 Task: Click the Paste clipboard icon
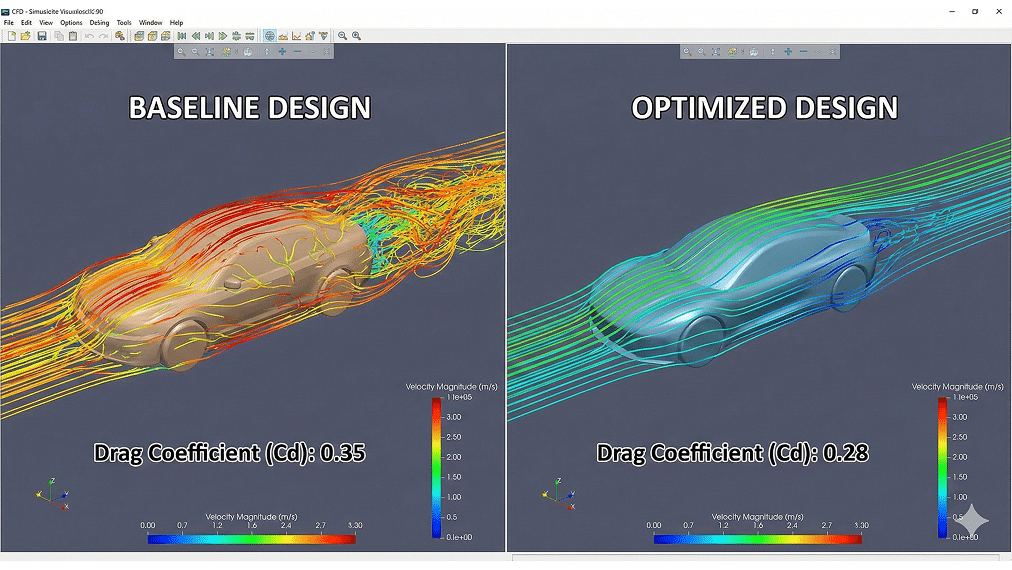tap(73, 36)
